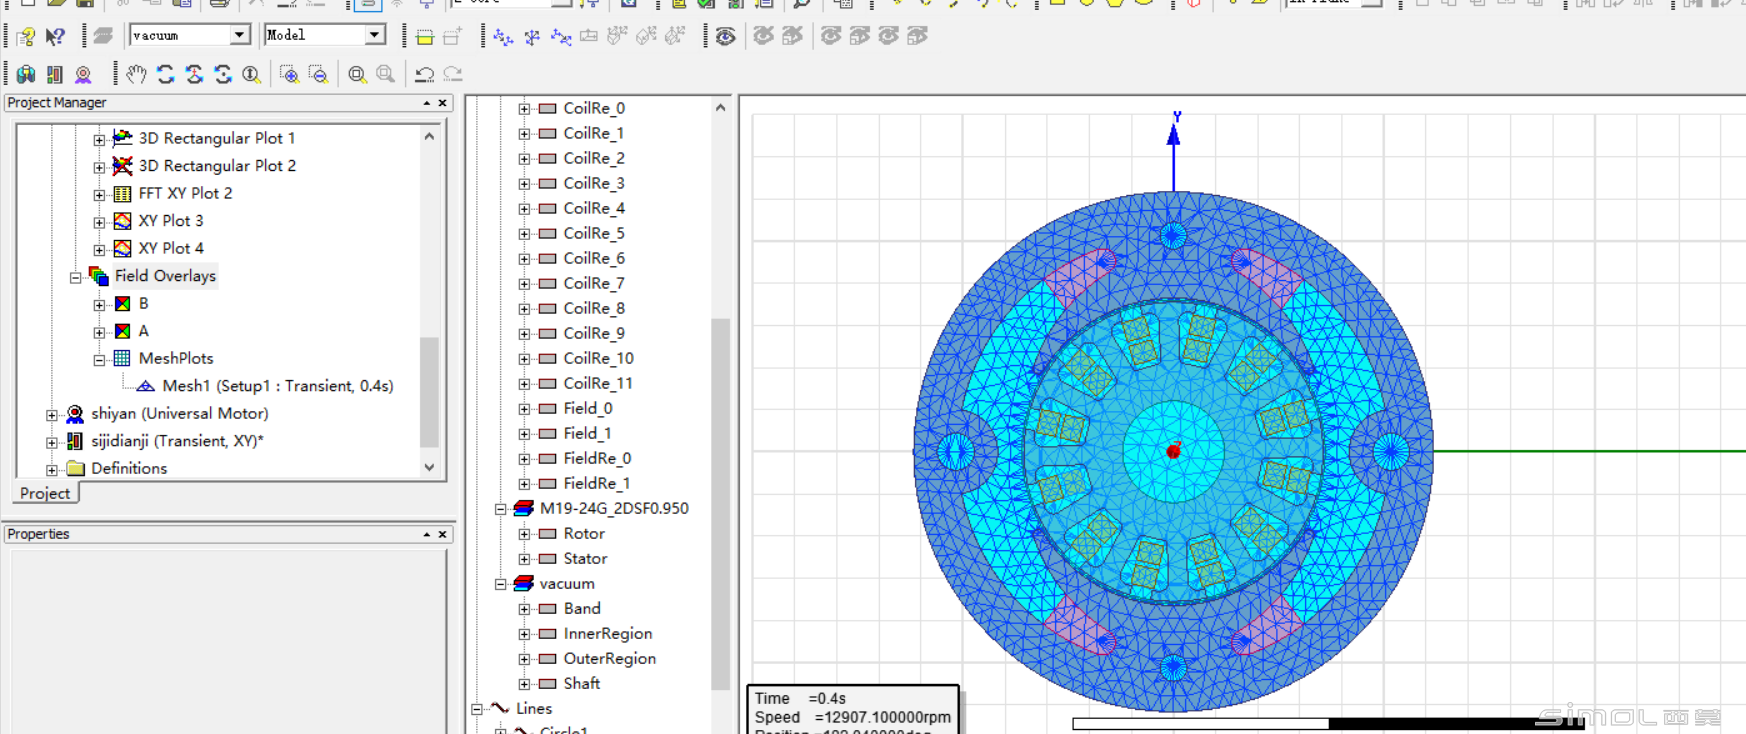Click the binoculars icon in toolbar

point(26,74)
